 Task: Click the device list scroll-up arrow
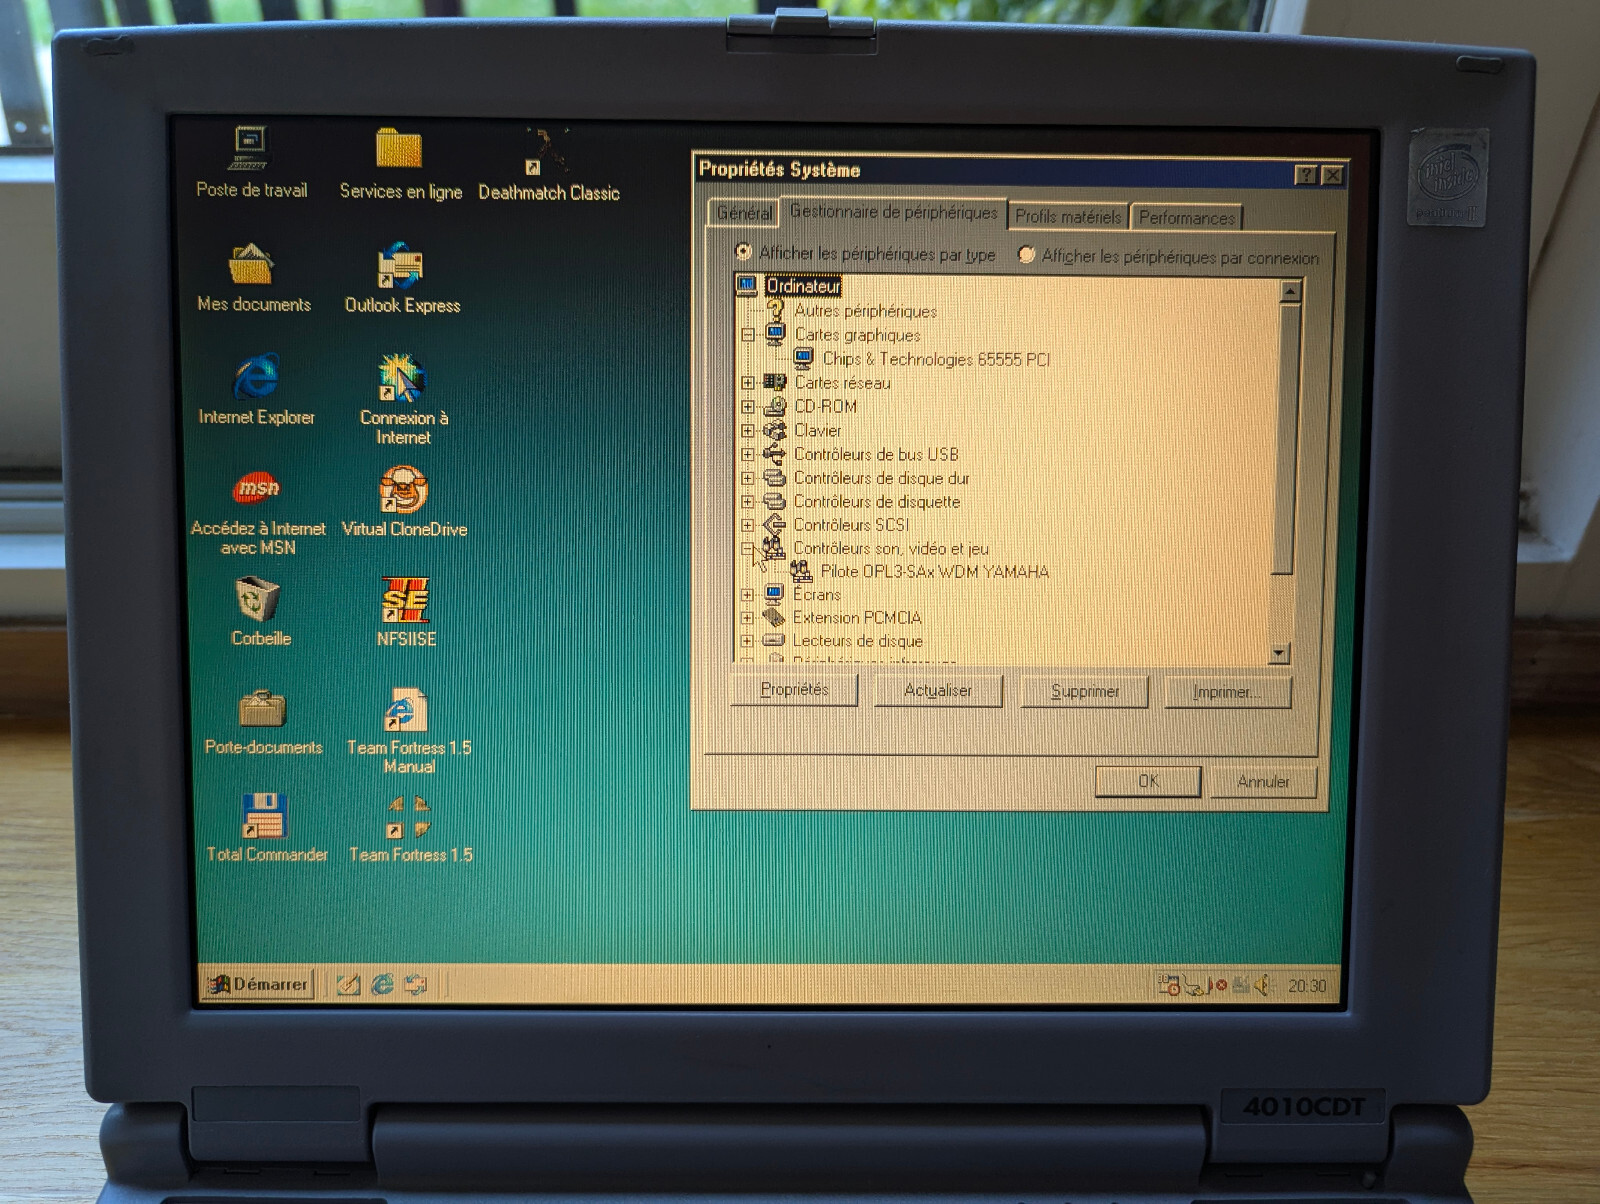click(x=1289, y=292)
